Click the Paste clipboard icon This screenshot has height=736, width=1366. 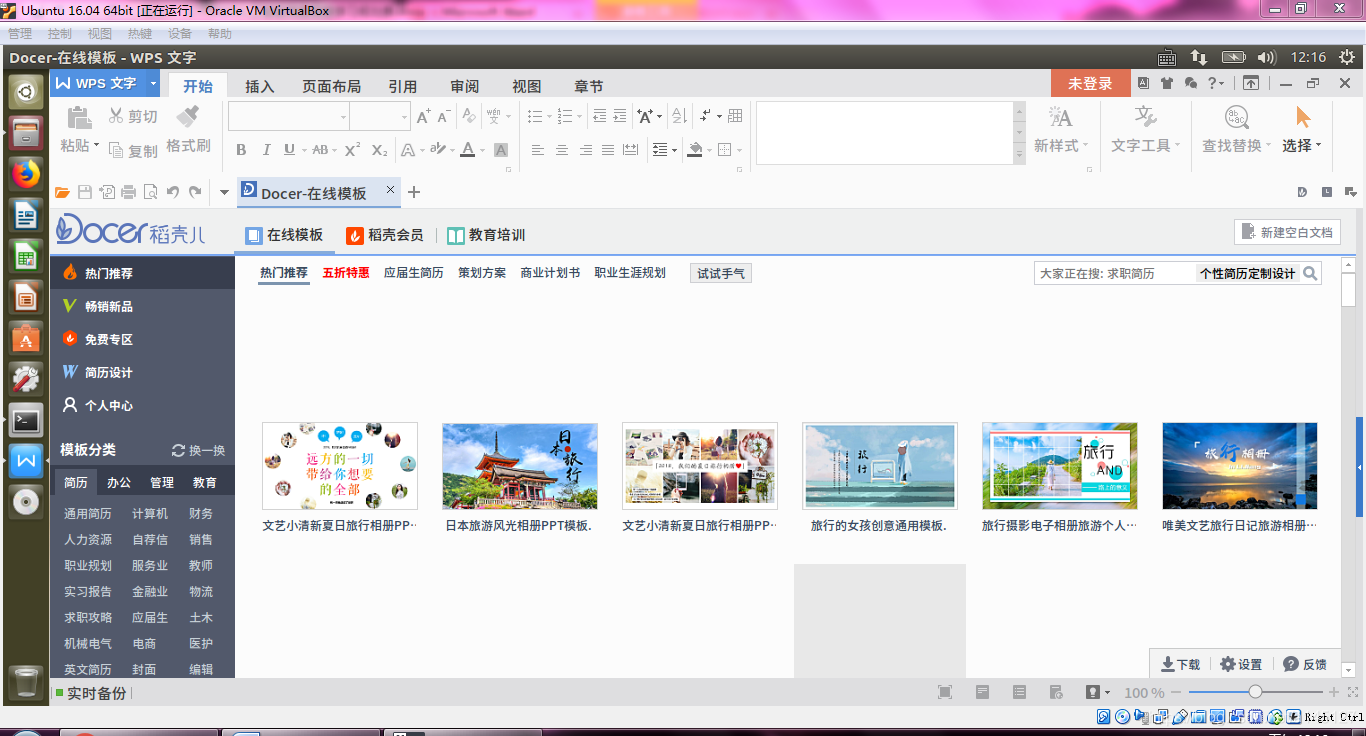coord(78,118)
